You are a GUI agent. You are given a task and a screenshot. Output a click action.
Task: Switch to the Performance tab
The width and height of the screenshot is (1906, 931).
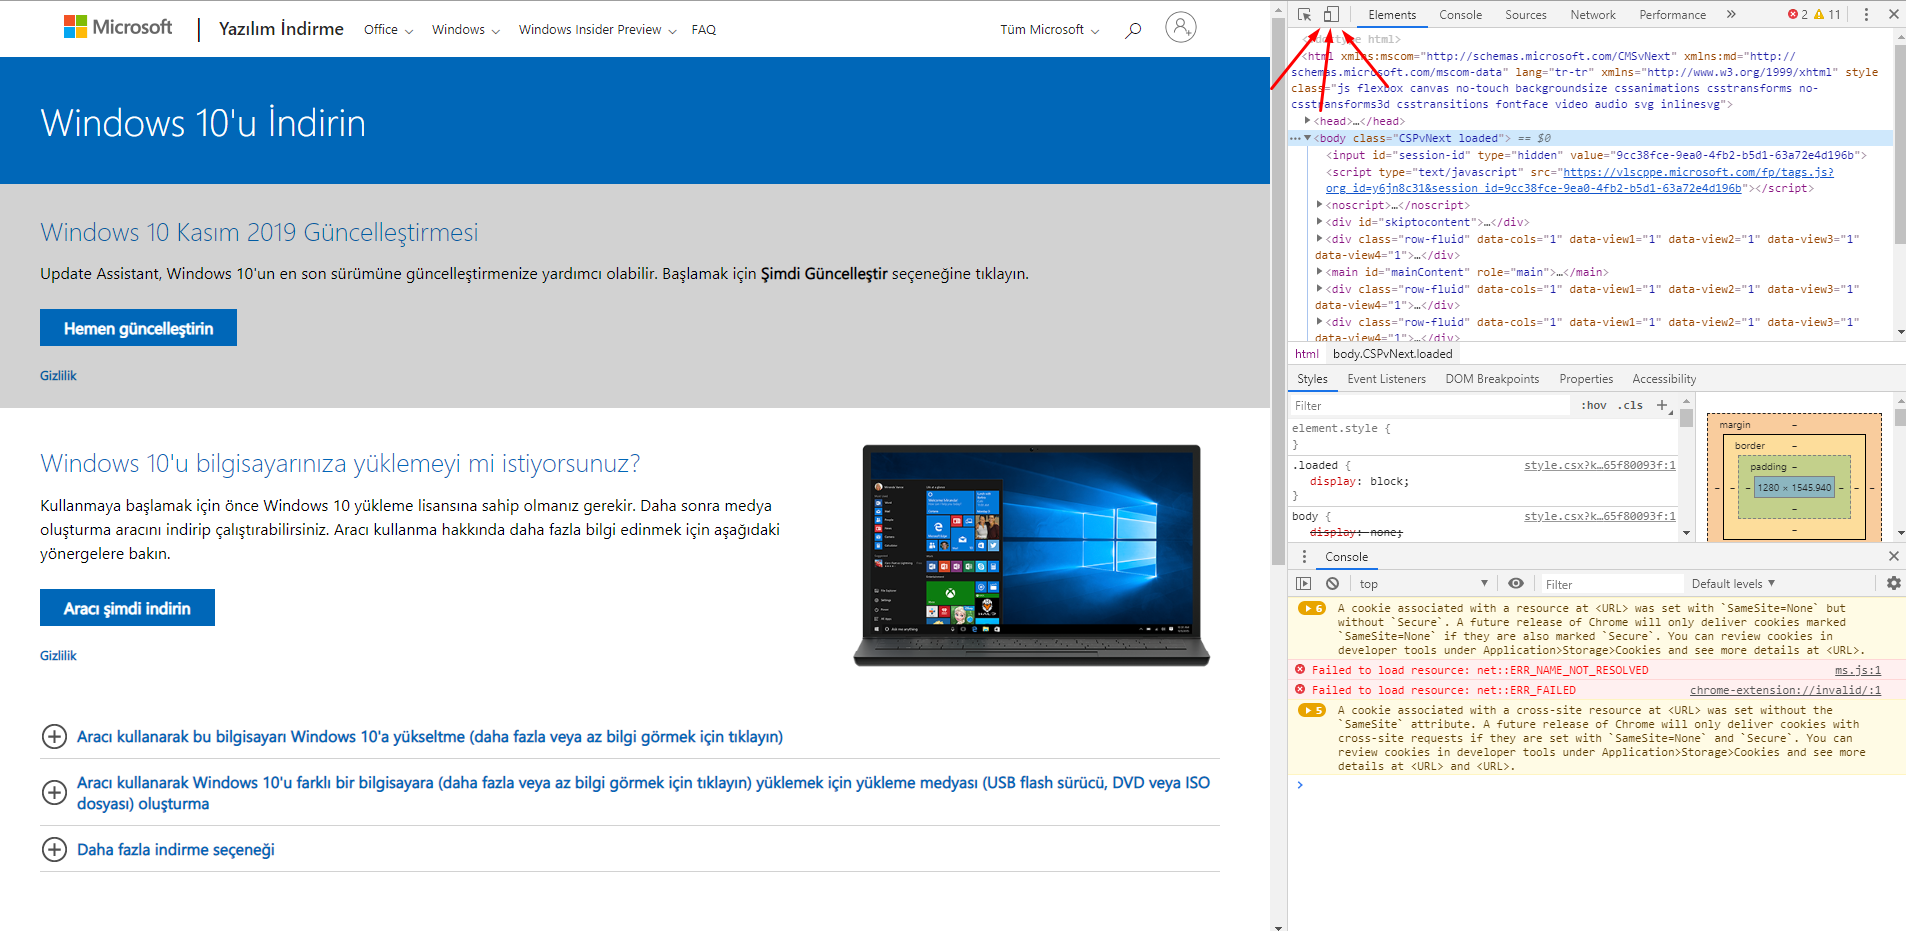(1672, 15)
